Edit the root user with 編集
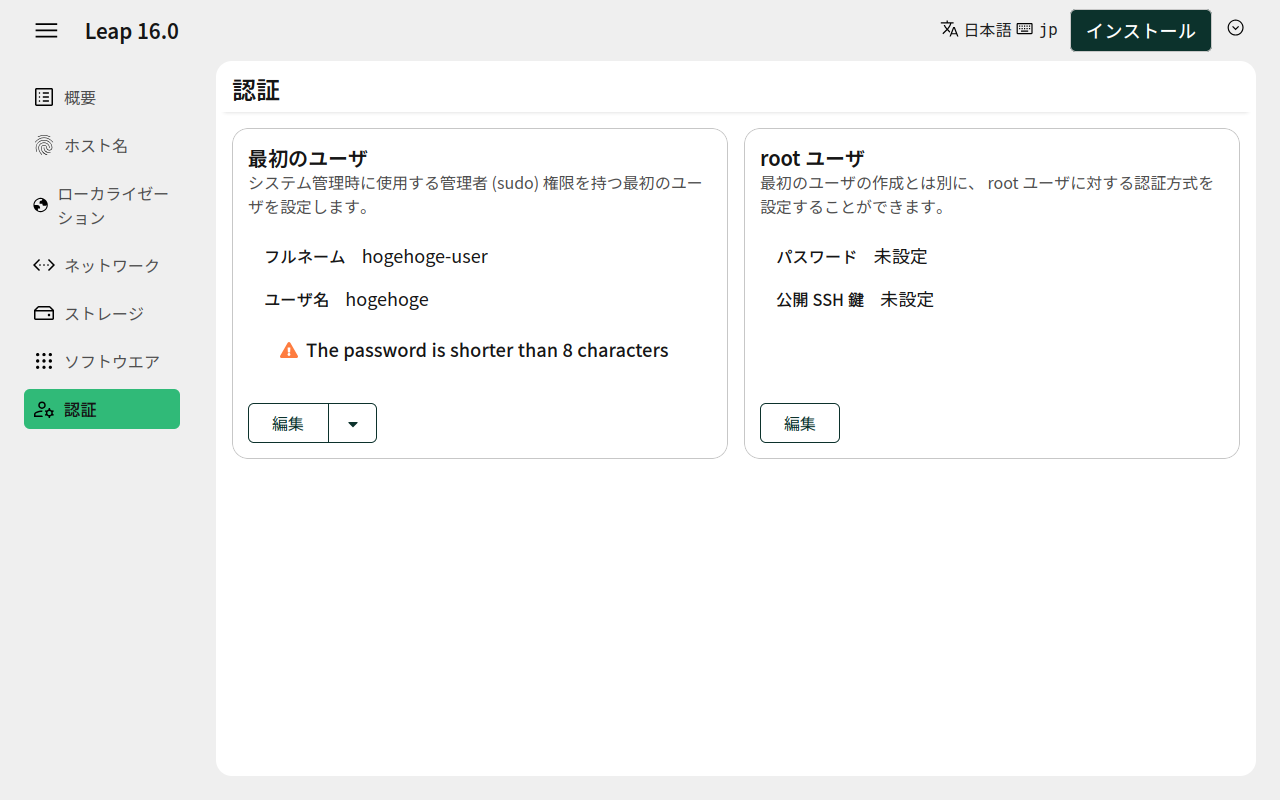 click(800, 423)
